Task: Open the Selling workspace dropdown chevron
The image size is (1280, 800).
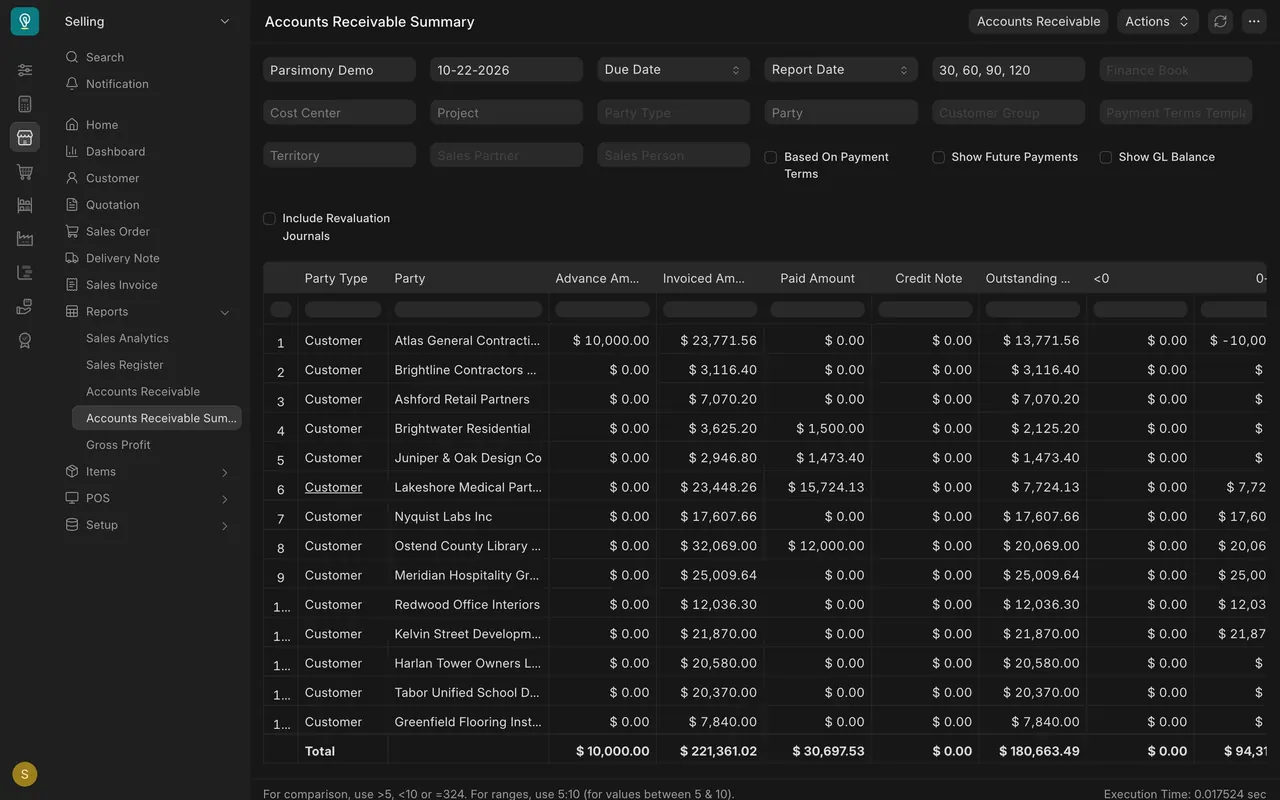Action: point(225,21)
